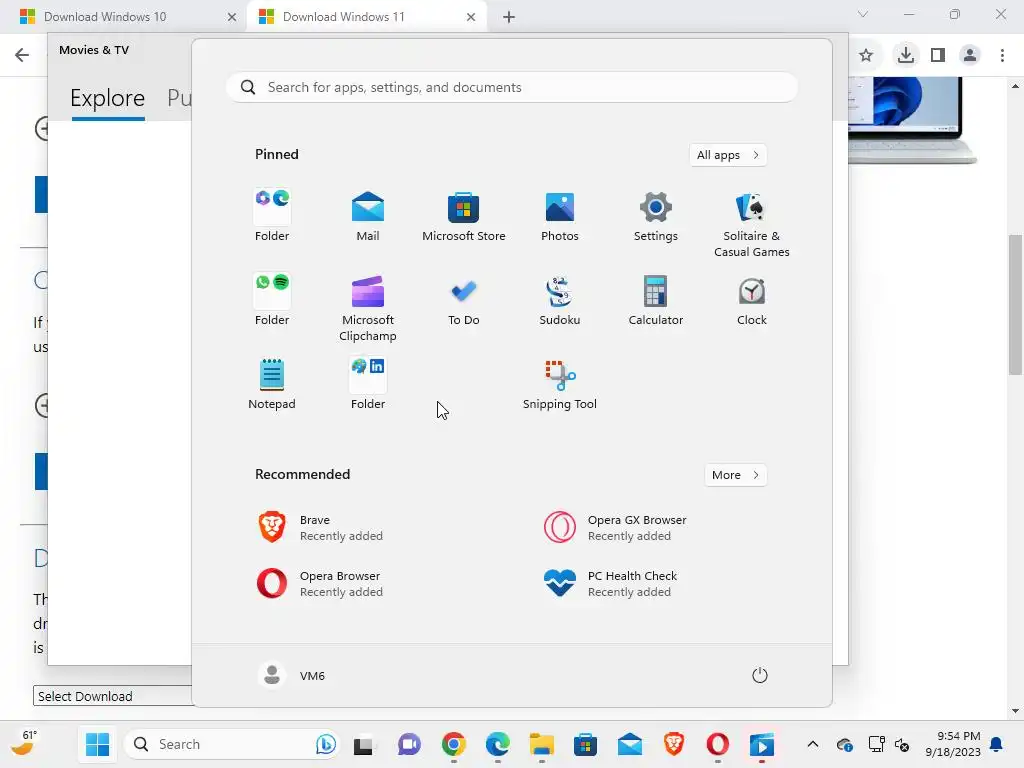Expand All apps list
The width and height of the screenshot is (1024, 768).
[x=728, y=155]
